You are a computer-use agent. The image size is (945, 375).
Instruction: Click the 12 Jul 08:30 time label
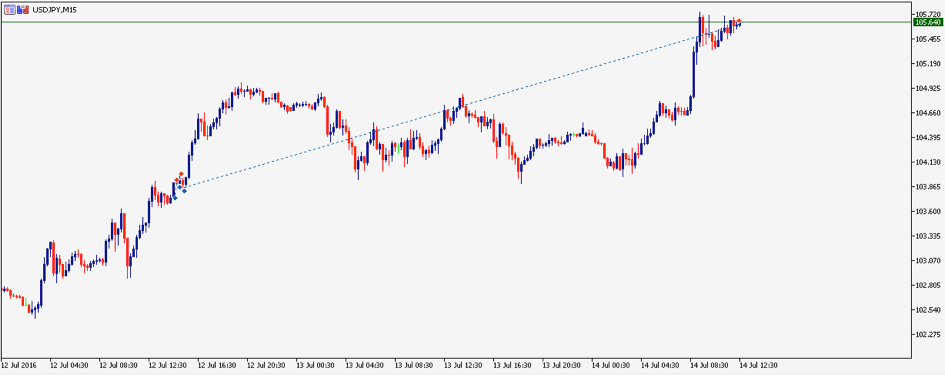[119, 365]
